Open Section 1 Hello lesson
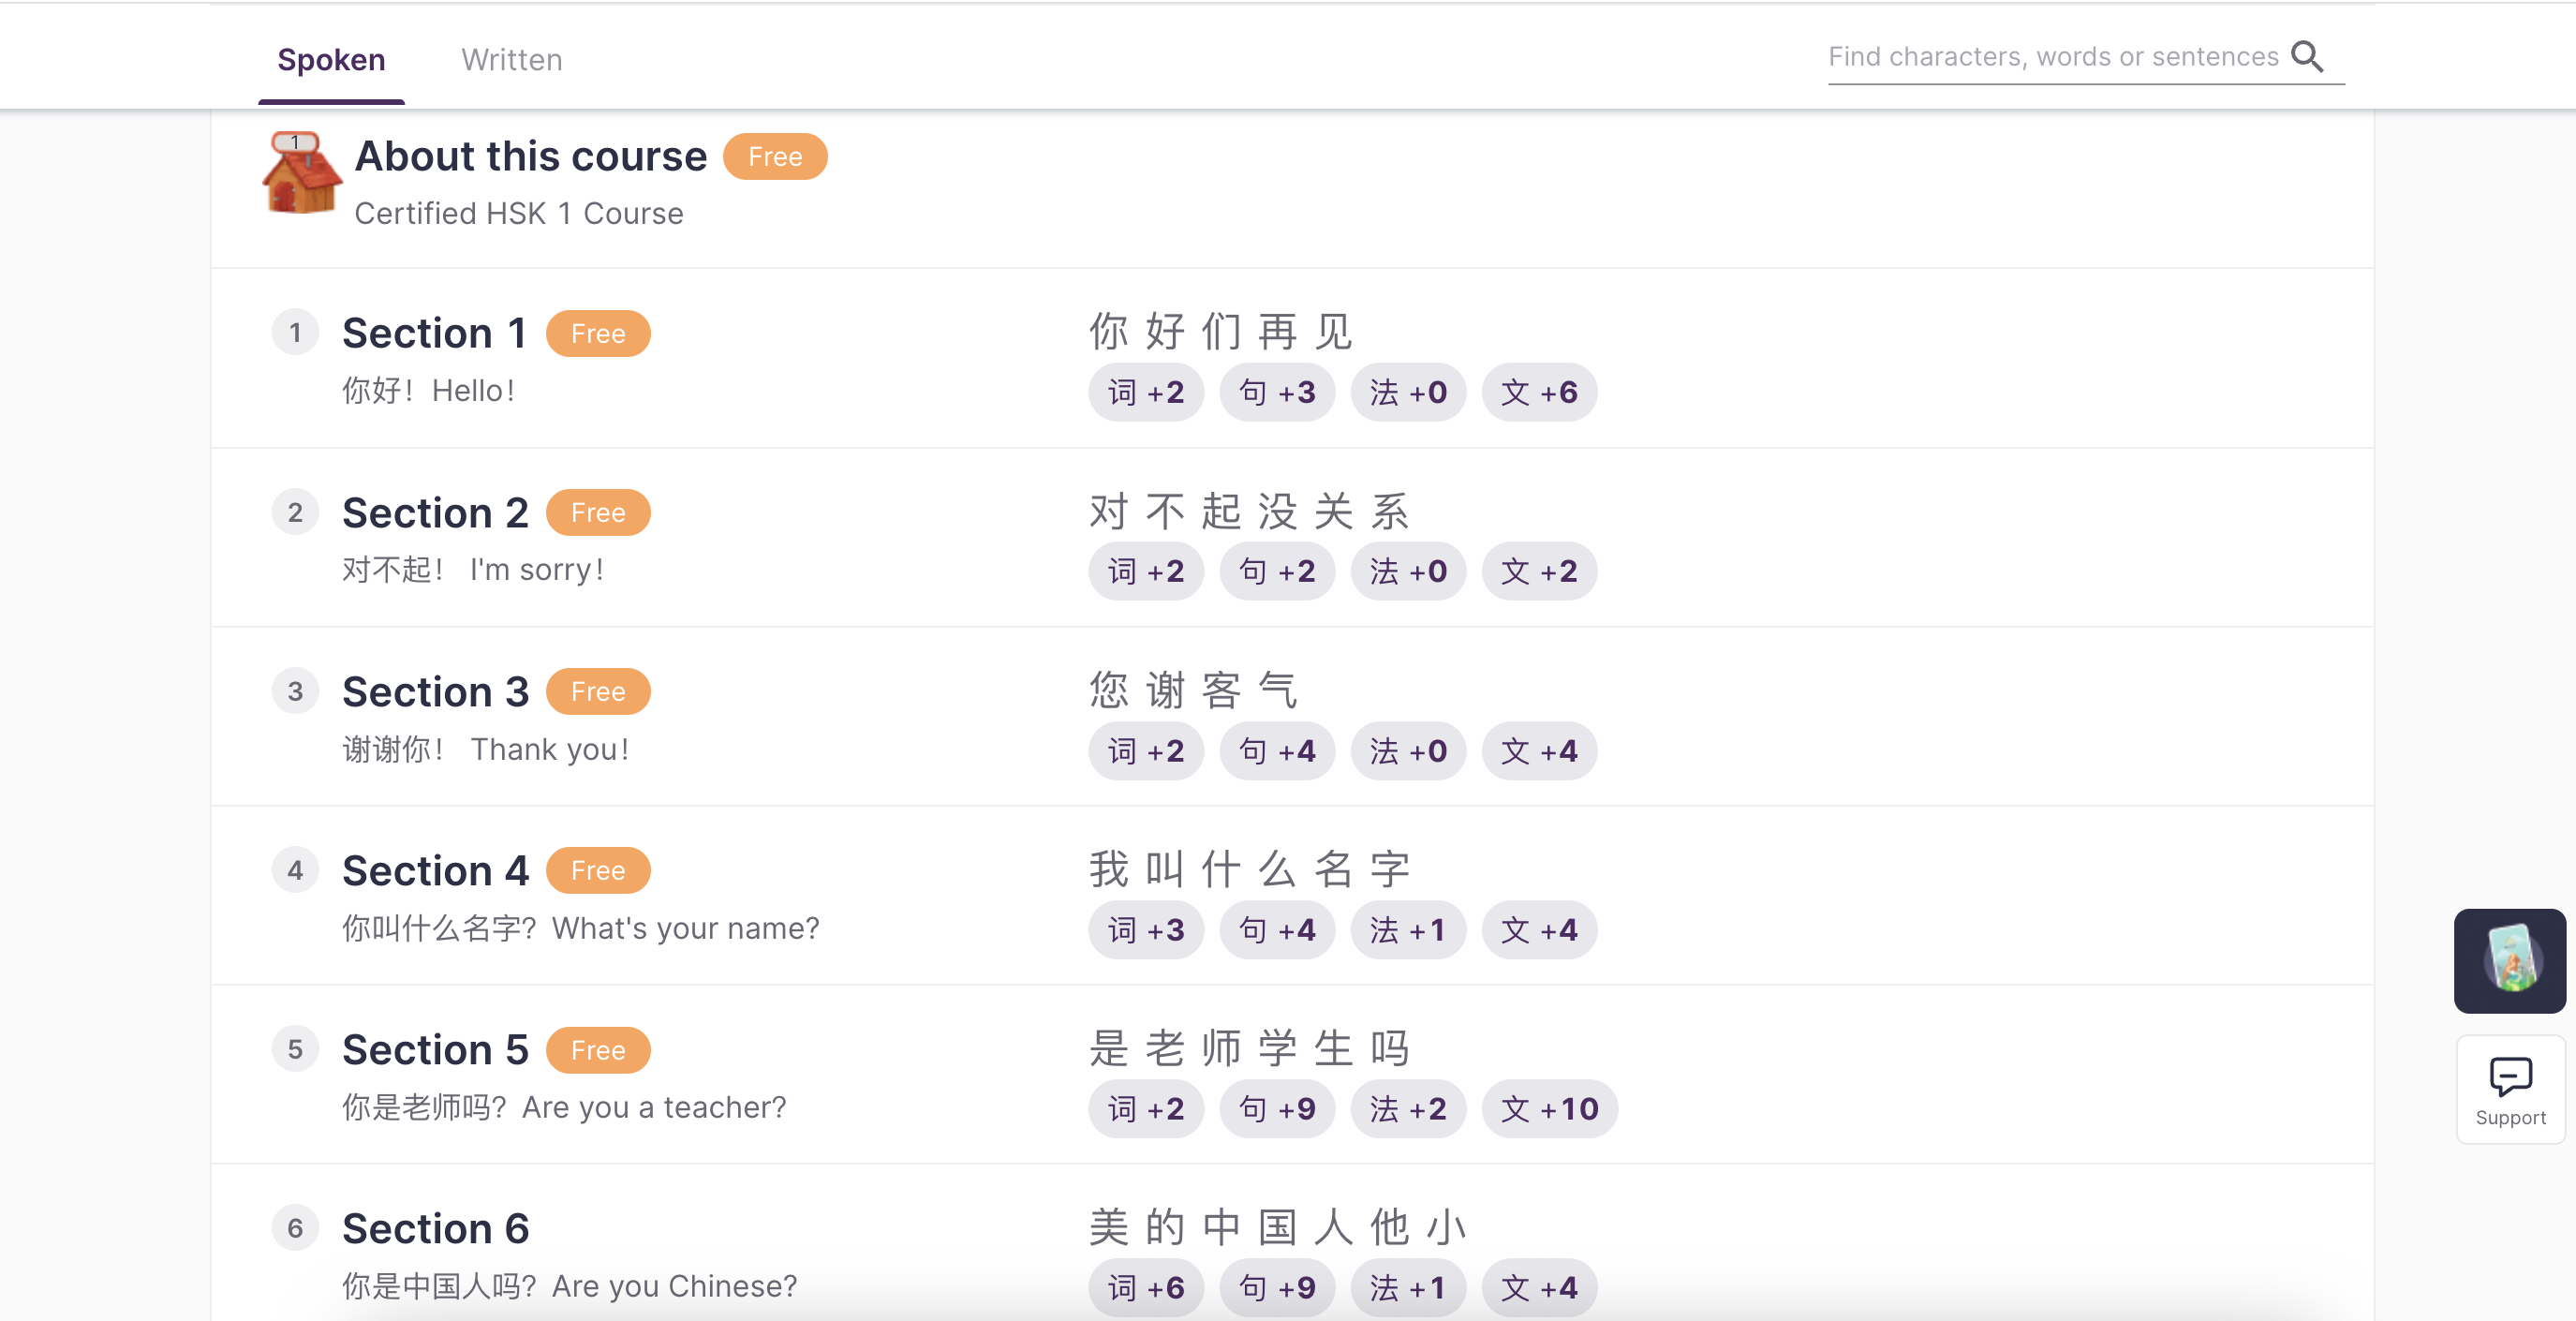2576x1321 pixels. (x=436, y=332)
